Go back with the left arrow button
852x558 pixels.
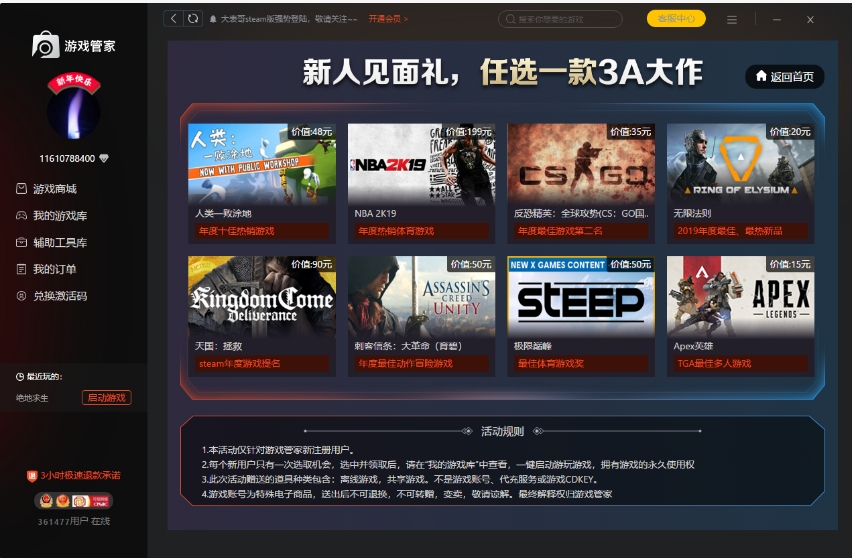(x=173, y=18)
